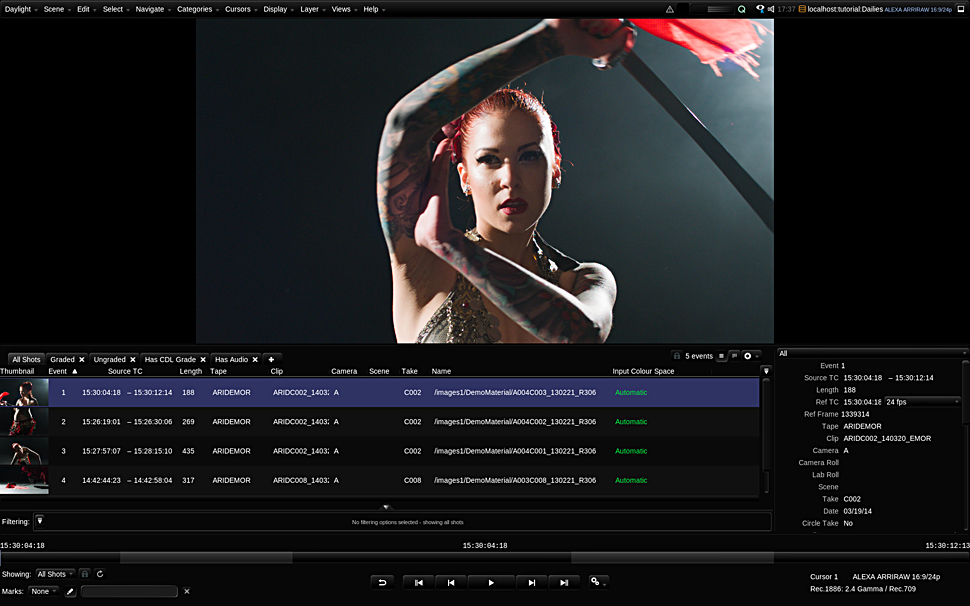
Task: Click the filter funnel icon in Filtering bar
Action: (40, 520)
